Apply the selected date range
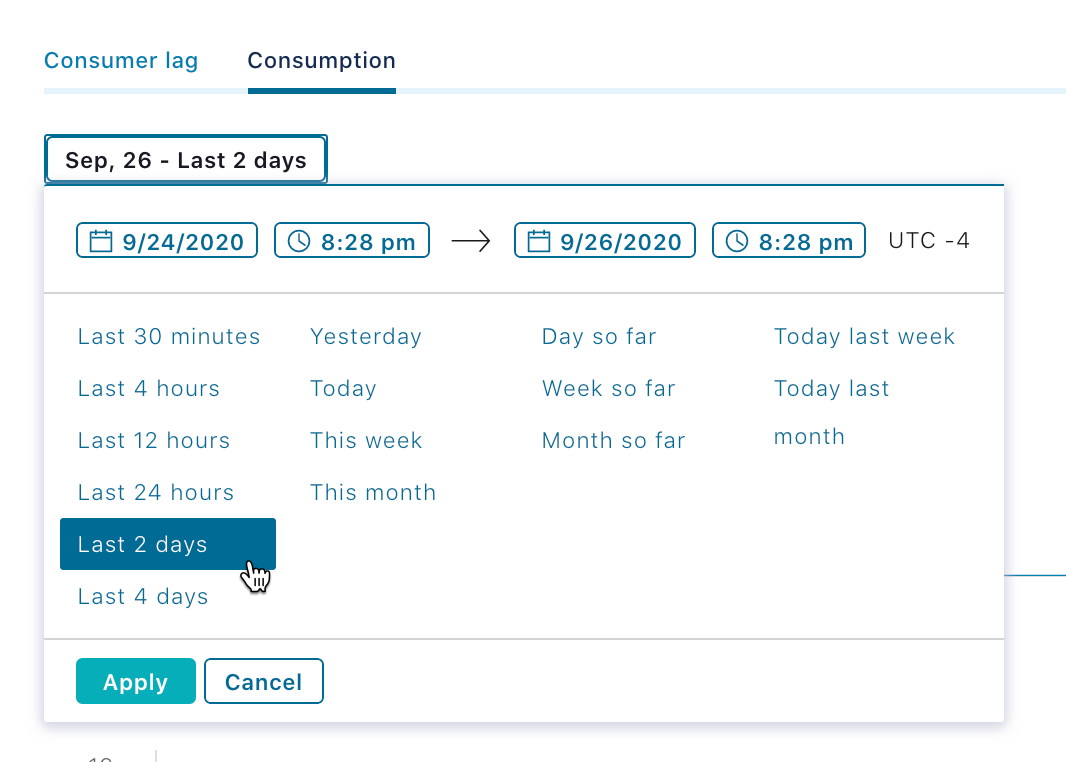The height and width of the screenshot is (762, 1066). tap(136, 681)
